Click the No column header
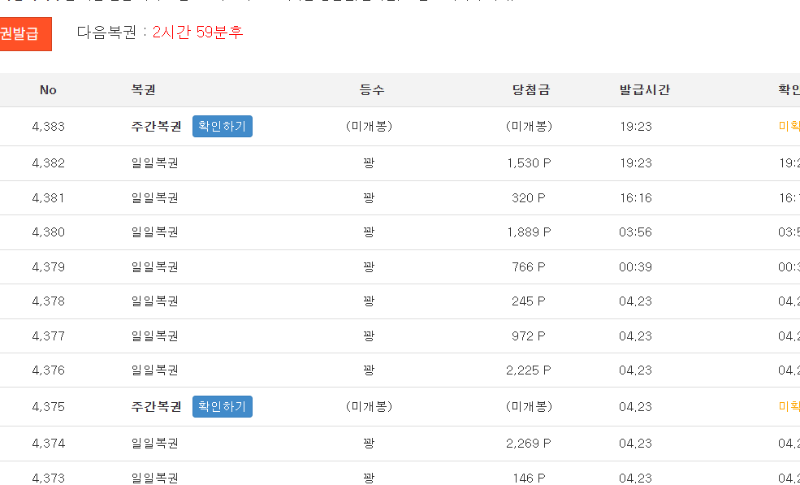Image resolution: width=800 pixels, height=485 pixels. [x=48, y=90]
